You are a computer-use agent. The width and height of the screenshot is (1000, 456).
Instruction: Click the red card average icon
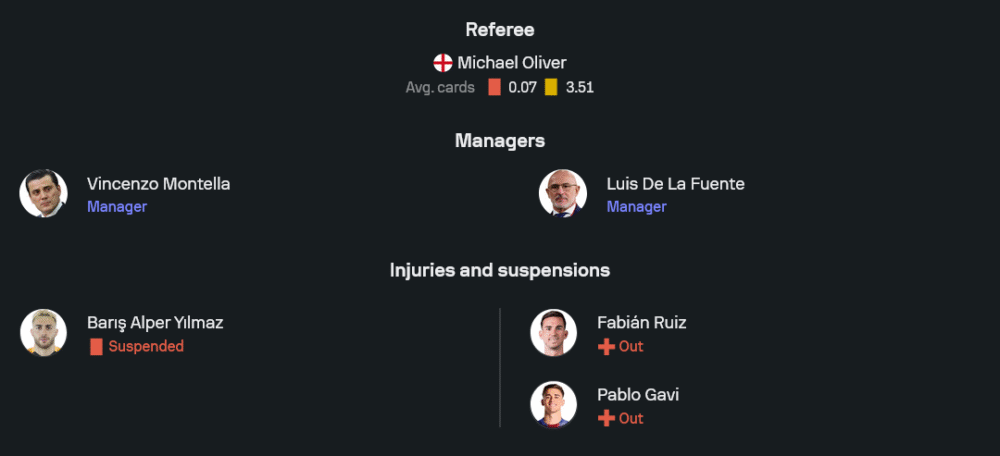coord(494,87)
